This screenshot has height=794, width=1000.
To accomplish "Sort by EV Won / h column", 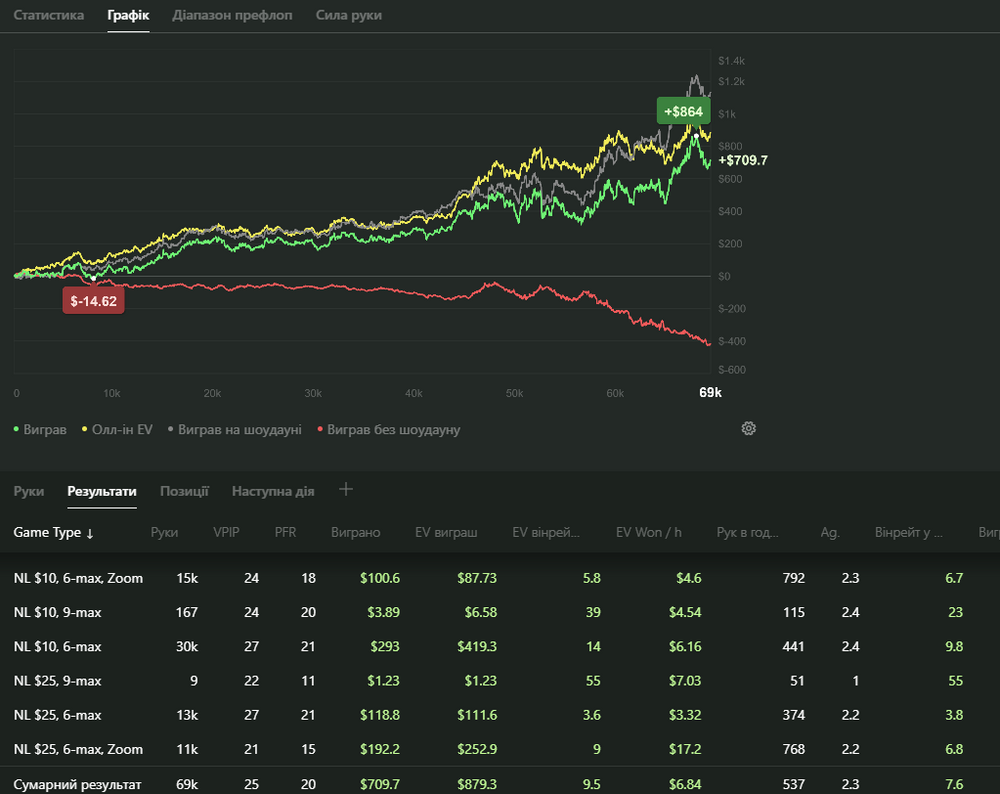I will (x=648, y=533).
